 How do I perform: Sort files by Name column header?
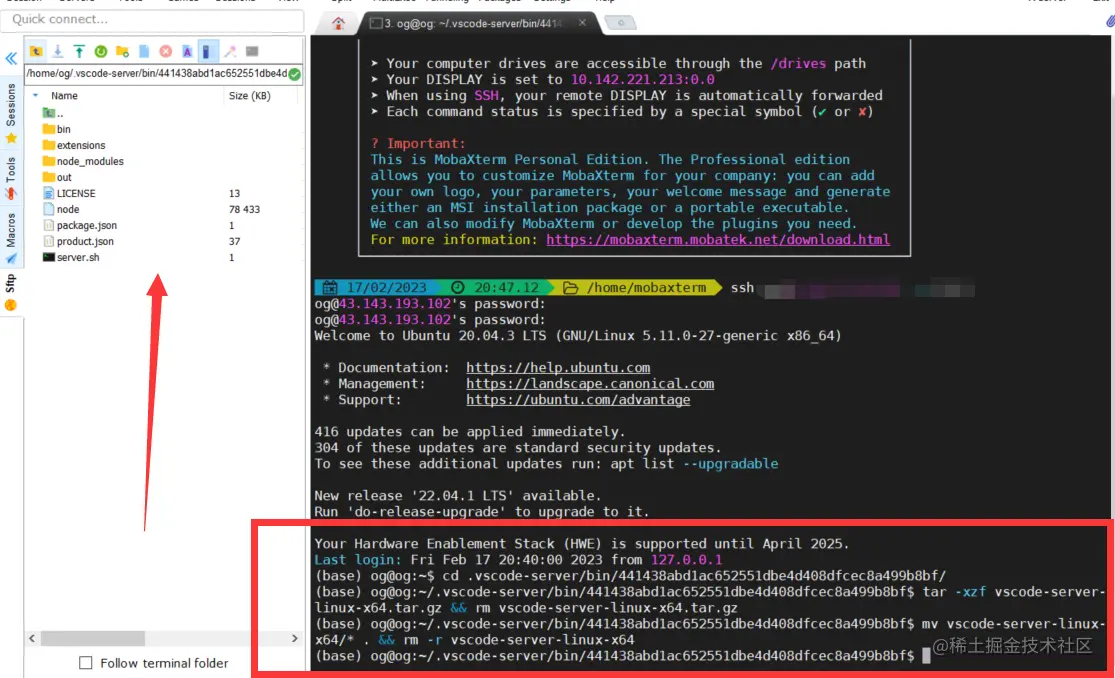pyautogui.click(x=64, y=95)
